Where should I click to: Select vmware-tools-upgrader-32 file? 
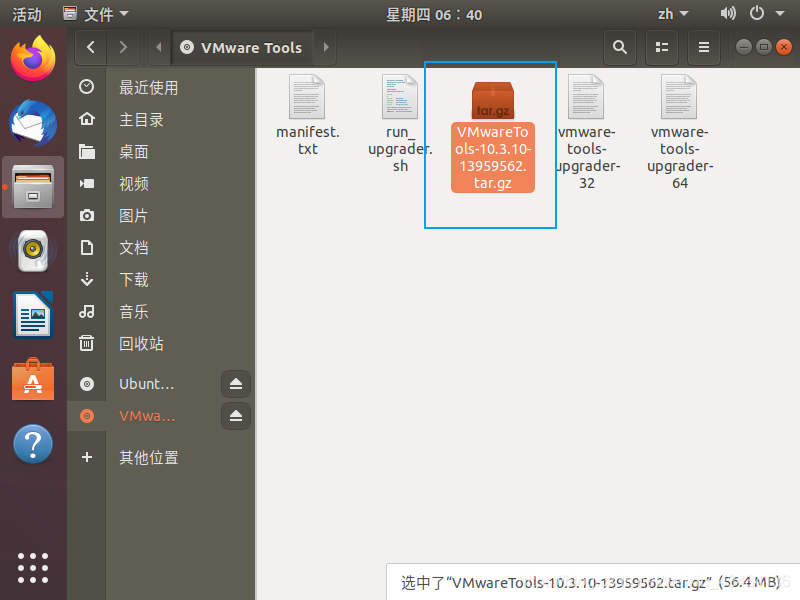click(587, 132)
